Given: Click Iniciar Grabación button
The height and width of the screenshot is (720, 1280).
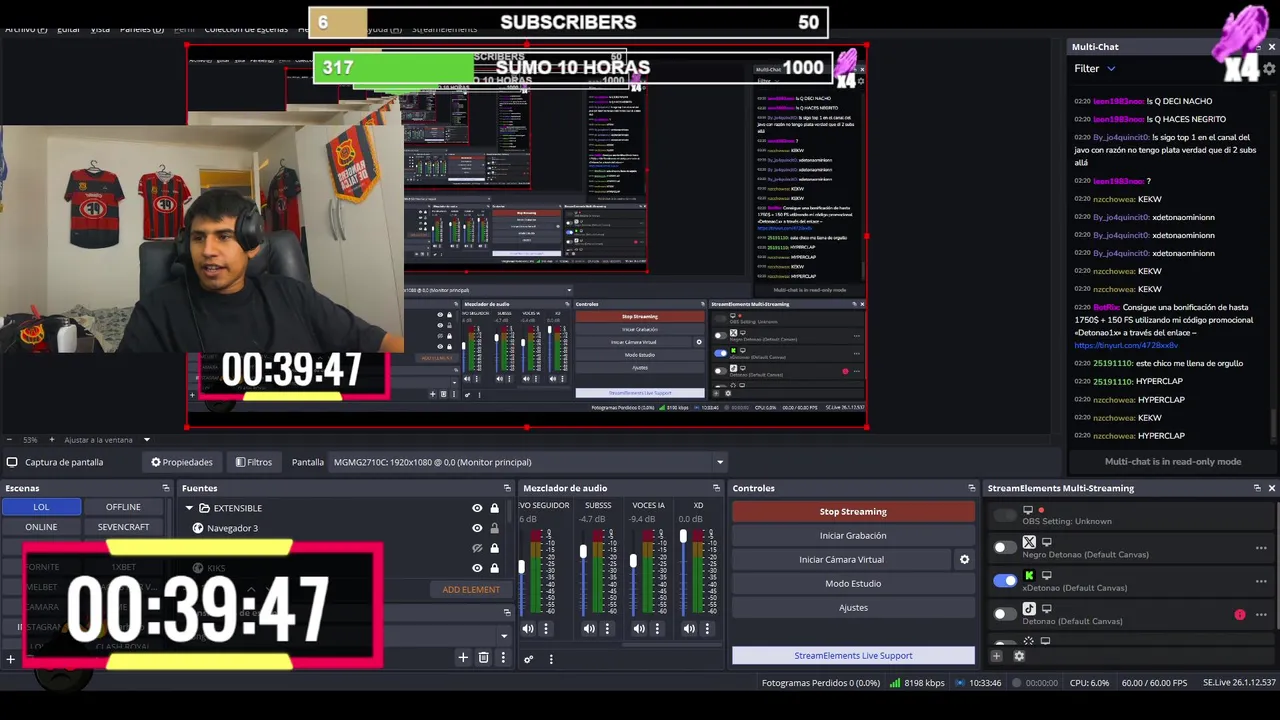Looking at the screenshot, I should (853, 535).
